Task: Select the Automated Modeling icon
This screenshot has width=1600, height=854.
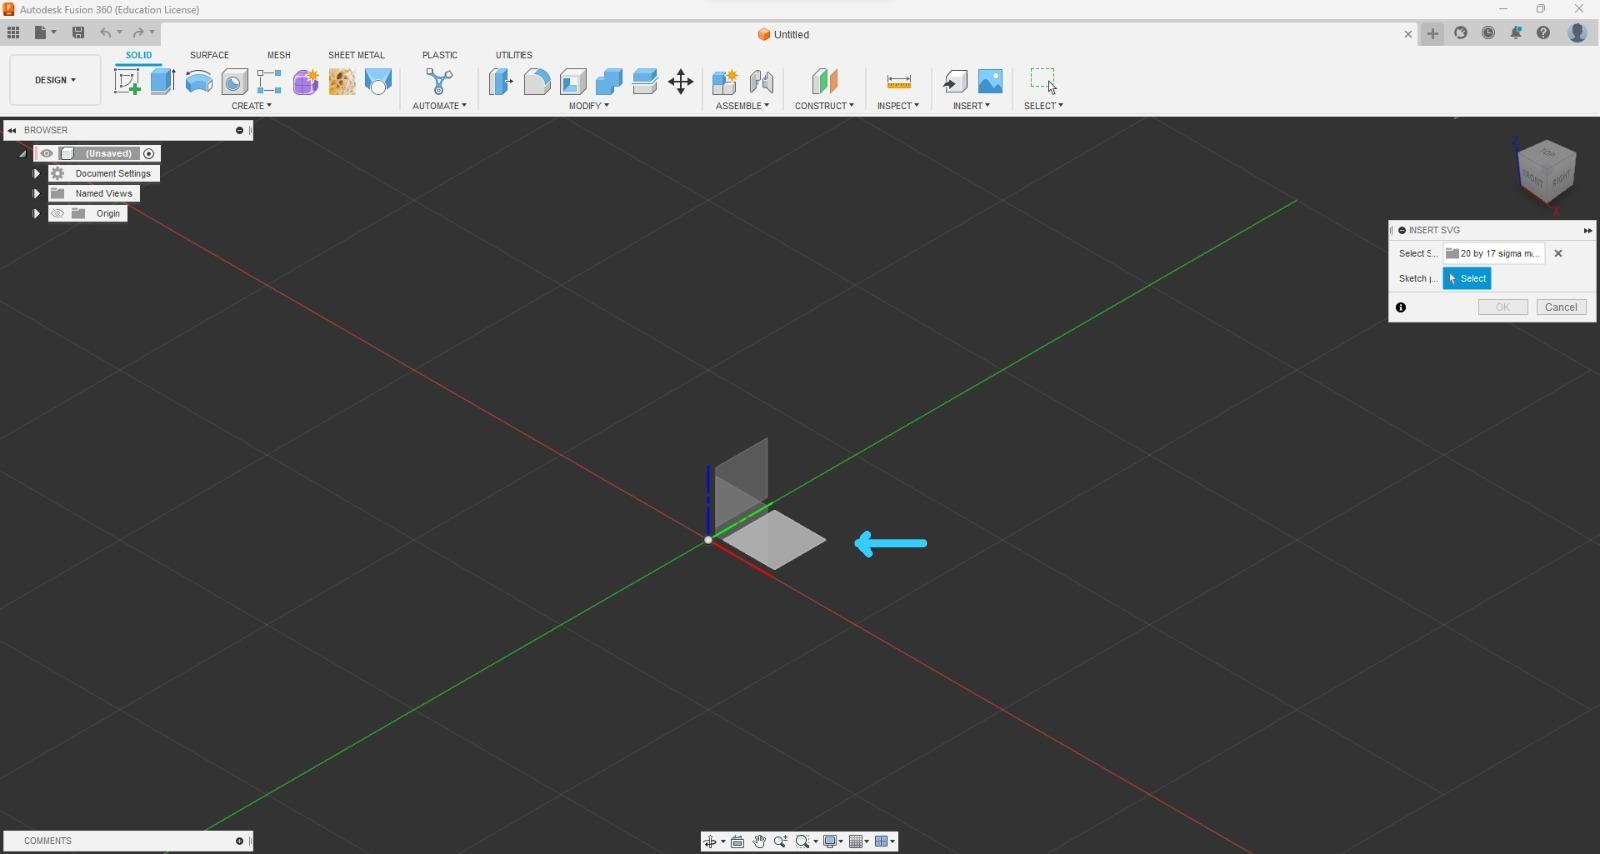Action: pos(439,81)
